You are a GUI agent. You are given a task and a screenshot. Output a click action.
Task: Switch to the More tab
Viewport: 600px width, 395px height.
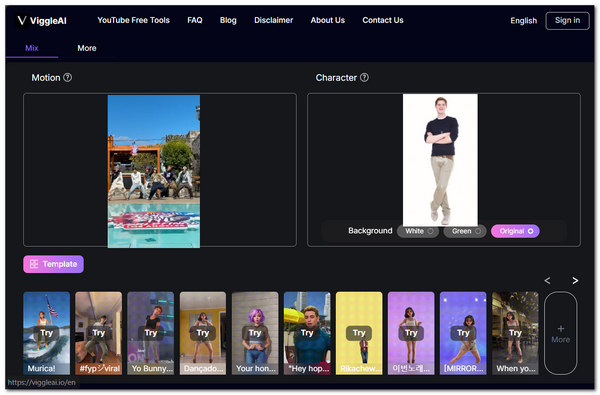pos(87,48)
